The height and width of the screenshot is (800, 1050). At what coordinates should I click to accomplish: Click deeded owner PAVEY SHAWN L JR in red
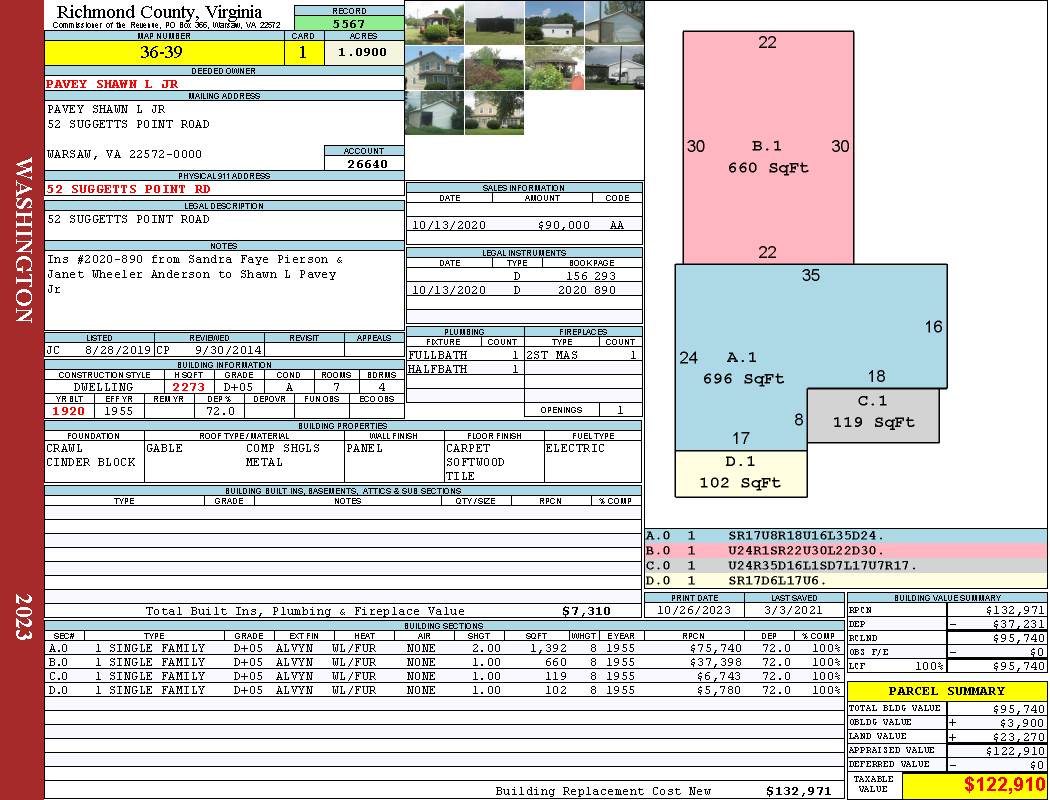[112, 84]
